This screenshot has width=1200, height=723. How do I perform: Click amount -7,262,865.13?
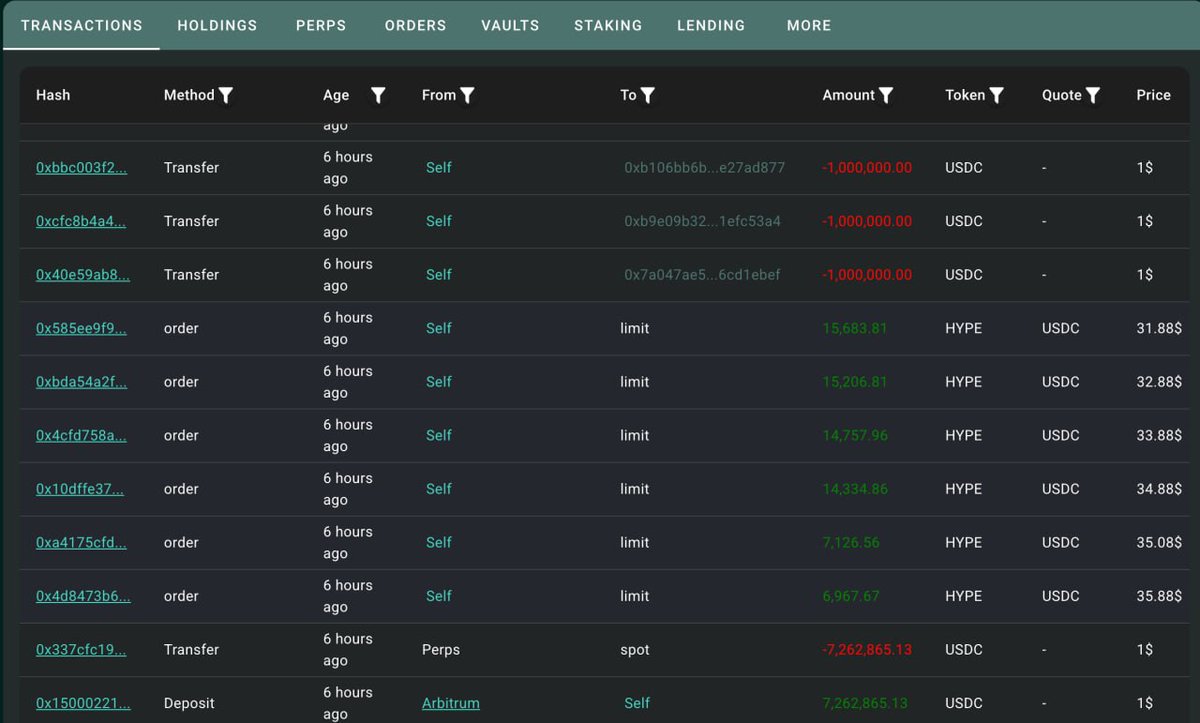(867, 650)
